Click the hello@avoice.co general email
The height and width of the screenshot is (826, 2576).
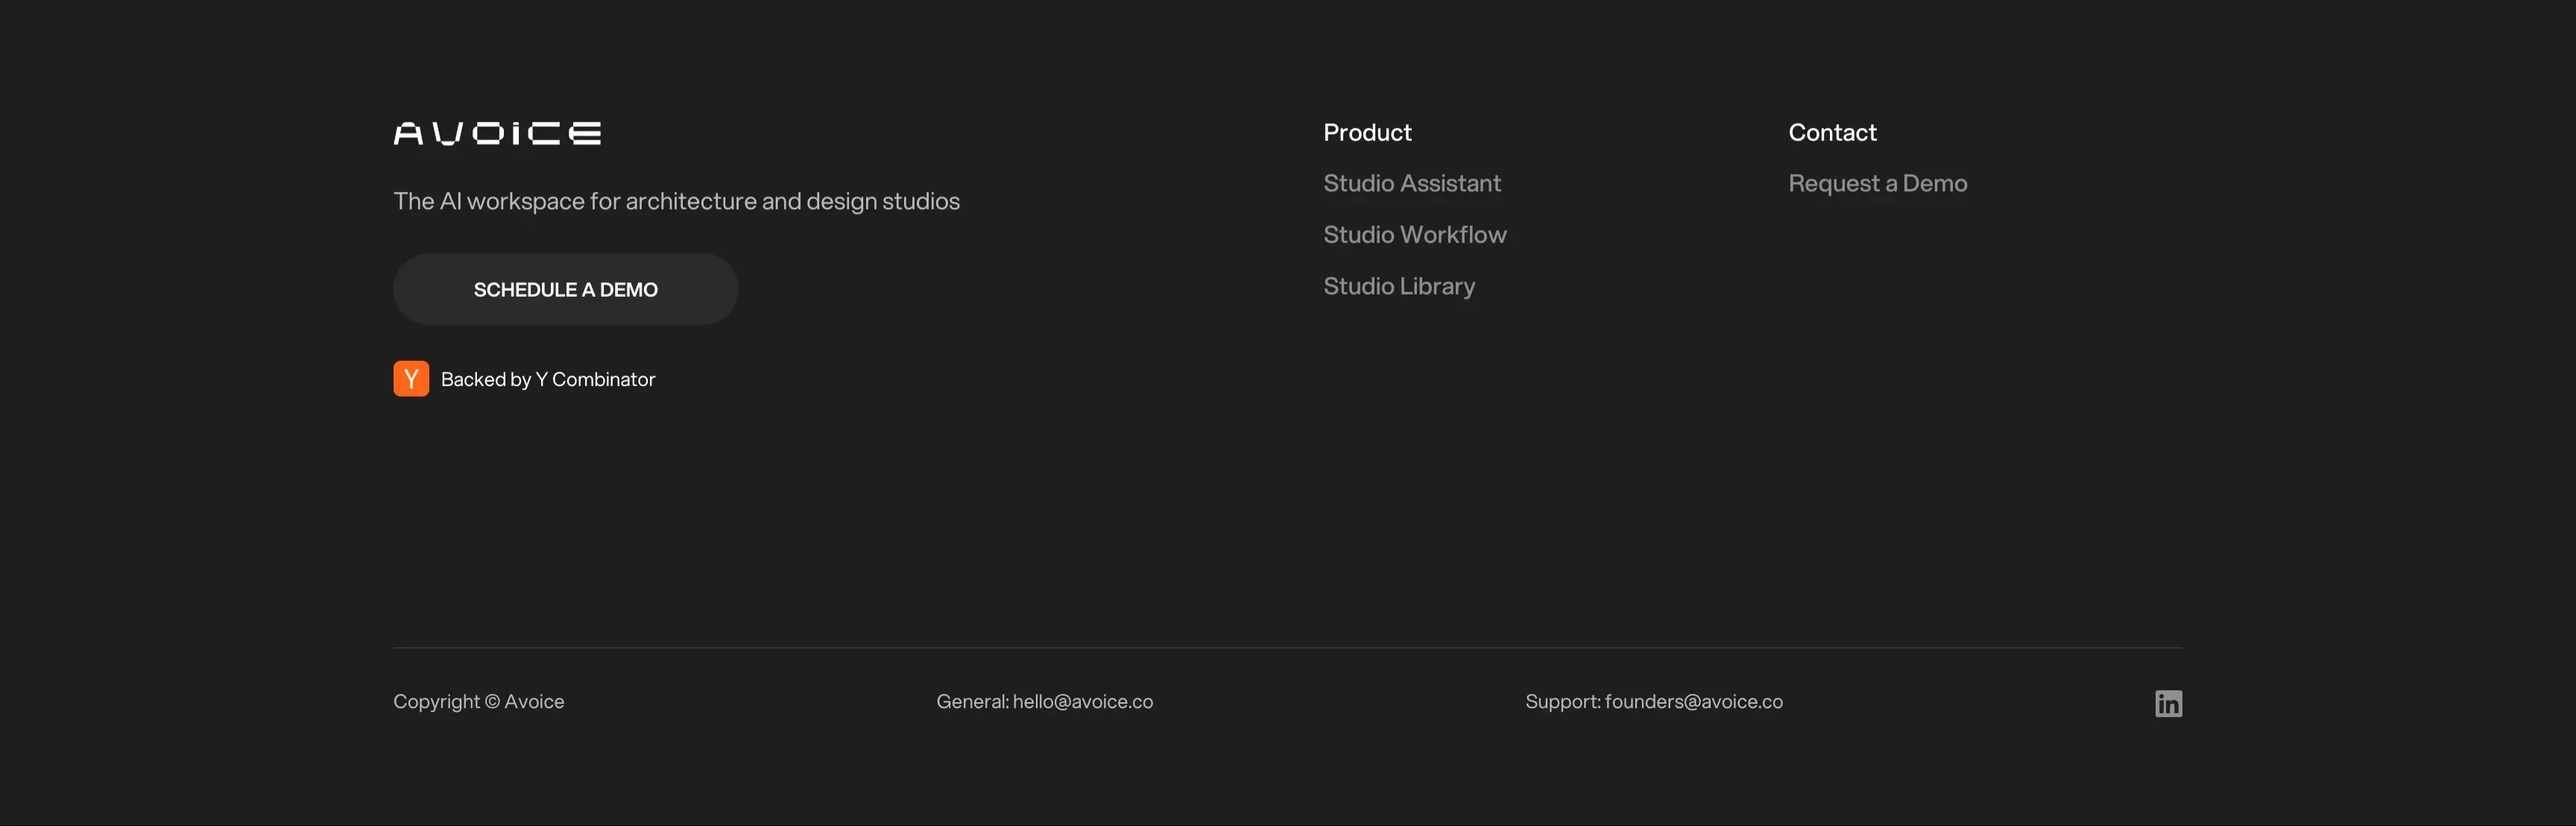tap(1082, 701)
